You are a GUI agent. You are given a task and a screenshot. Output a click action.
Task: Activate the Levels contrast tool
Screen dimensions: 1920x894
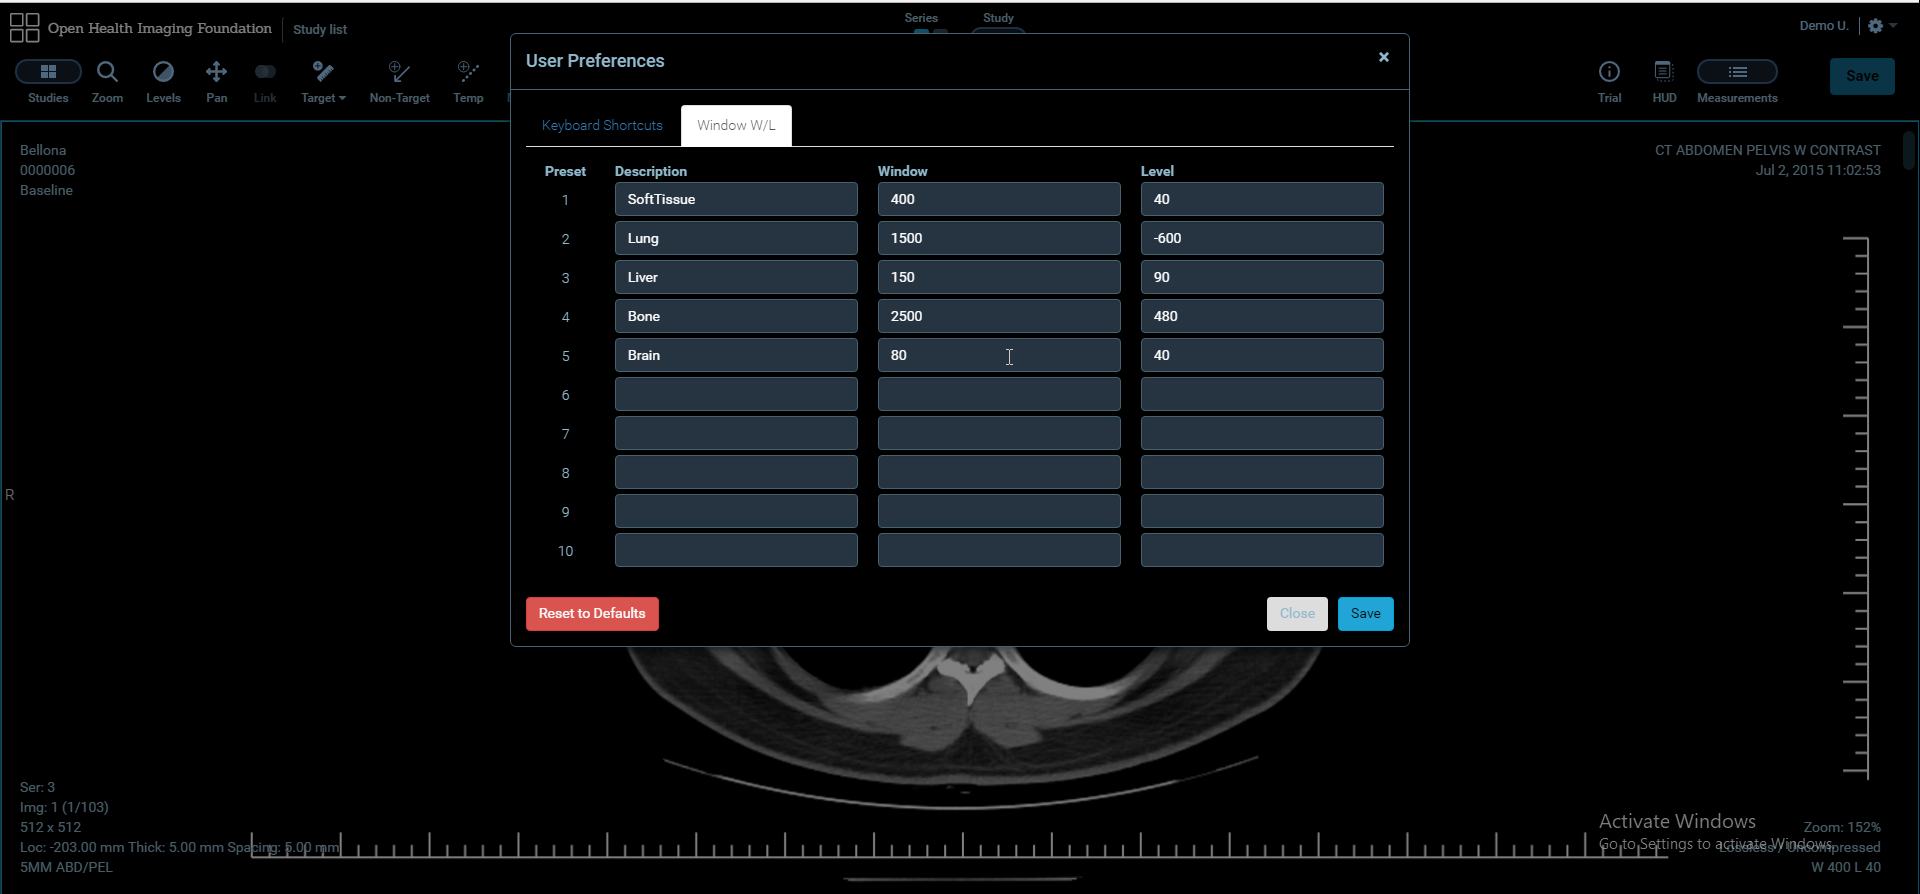coord(163,72)
